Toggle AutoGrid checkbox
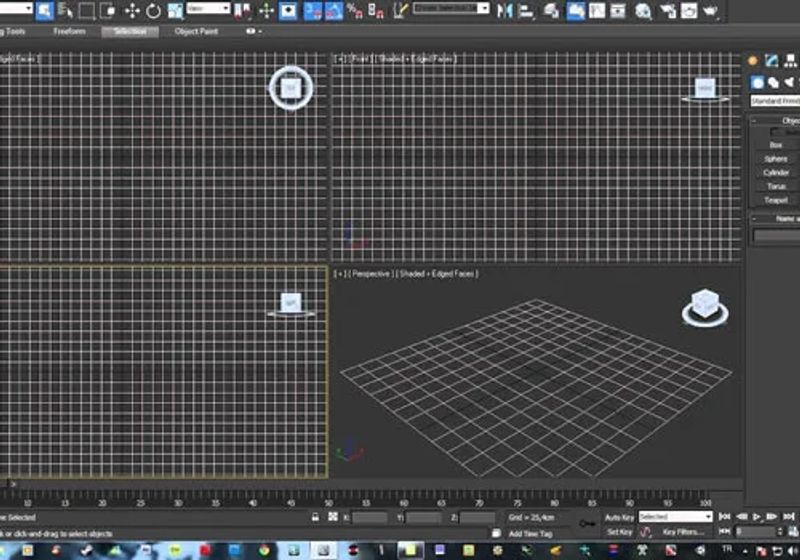This screenshot has height=560, width=800. (x=776, y=133)
